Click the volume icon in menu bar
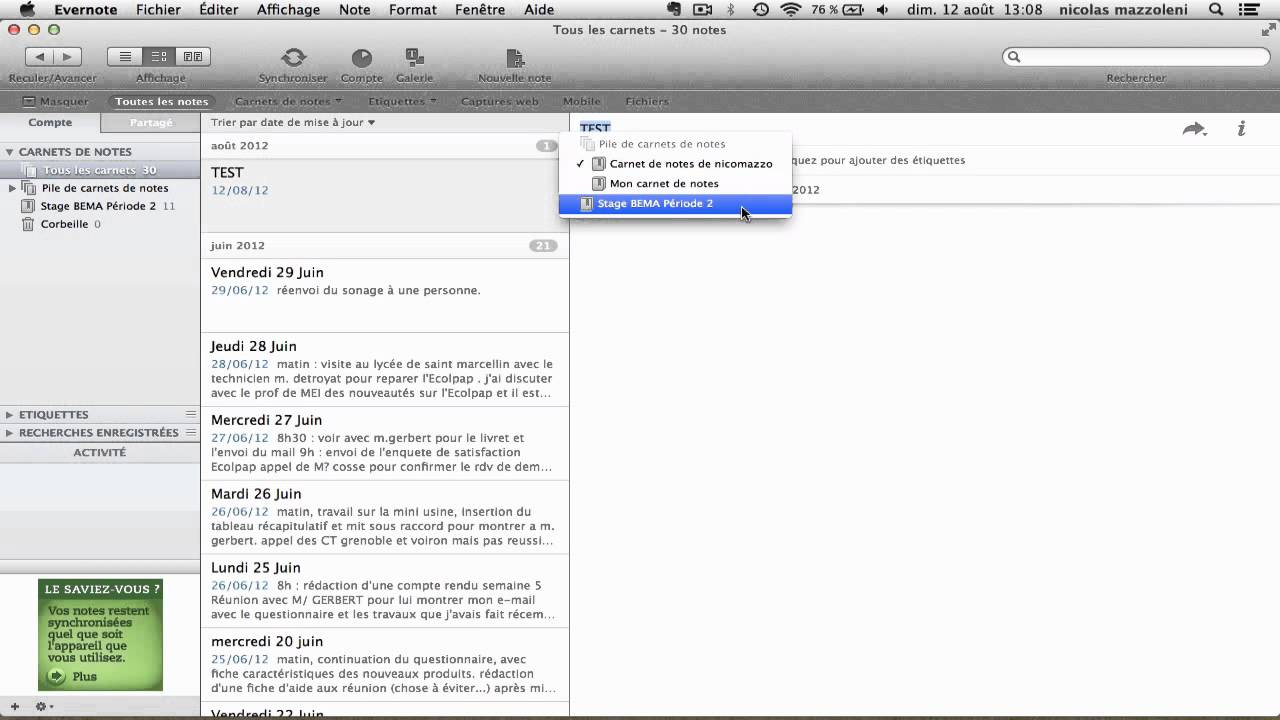This screenshot has height=720, width=1280. (883, 10)
